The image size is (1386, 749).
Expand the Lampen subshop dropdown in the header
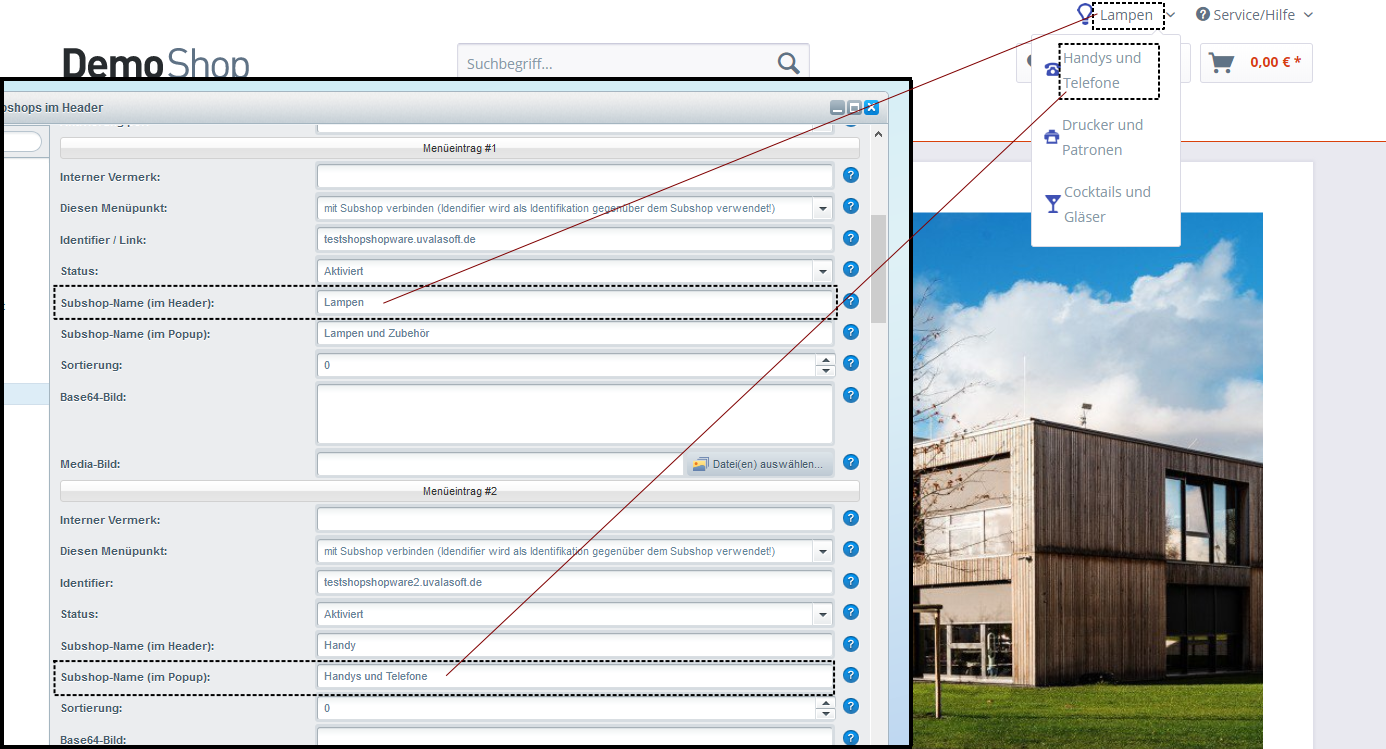(1171, 15)
